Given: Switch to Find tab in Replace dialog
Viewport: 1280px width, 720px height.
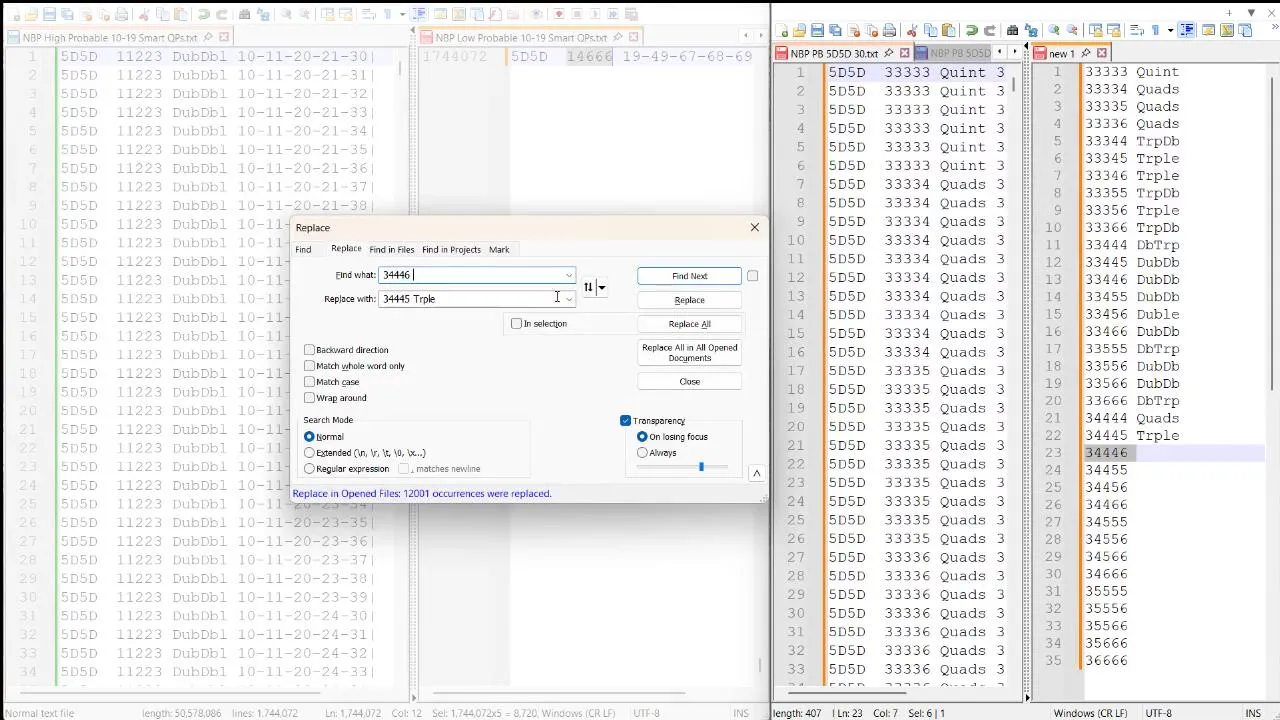Looking at the screenshot, I should point(303,250).
